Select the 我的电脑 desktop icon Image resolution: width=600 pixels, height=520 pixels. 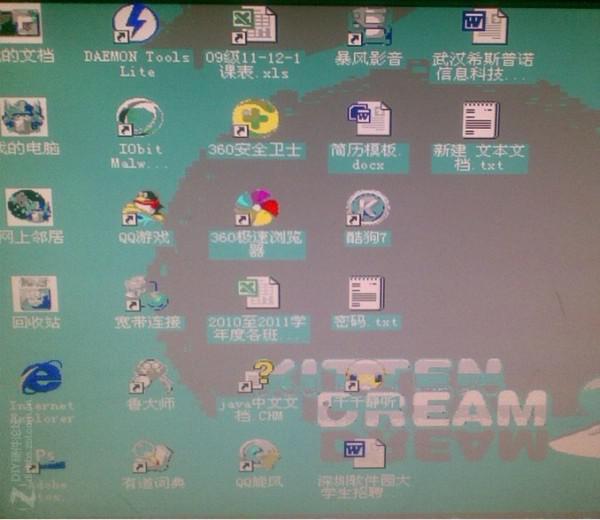(x=24, y=118)
